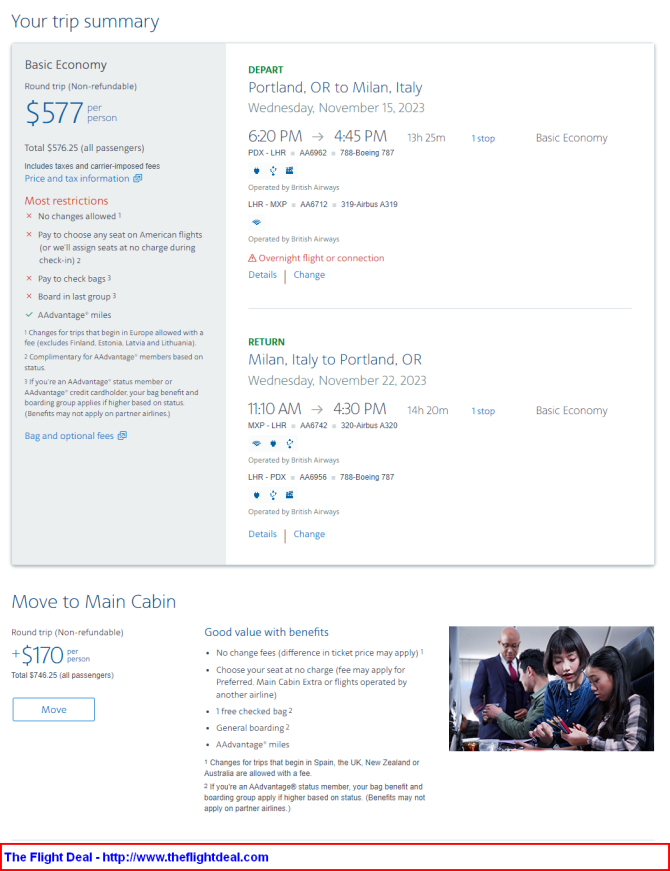Click '1 stop' link on the departure flight

point(483,138)
